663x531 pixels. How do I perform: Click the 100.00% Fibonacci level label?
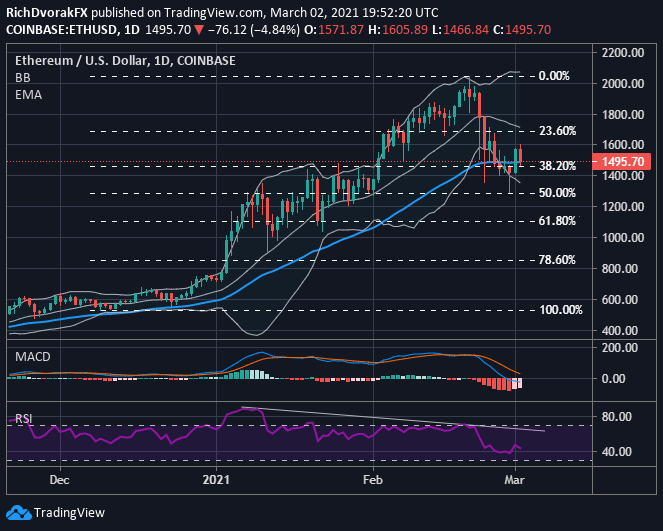[561, 310]
